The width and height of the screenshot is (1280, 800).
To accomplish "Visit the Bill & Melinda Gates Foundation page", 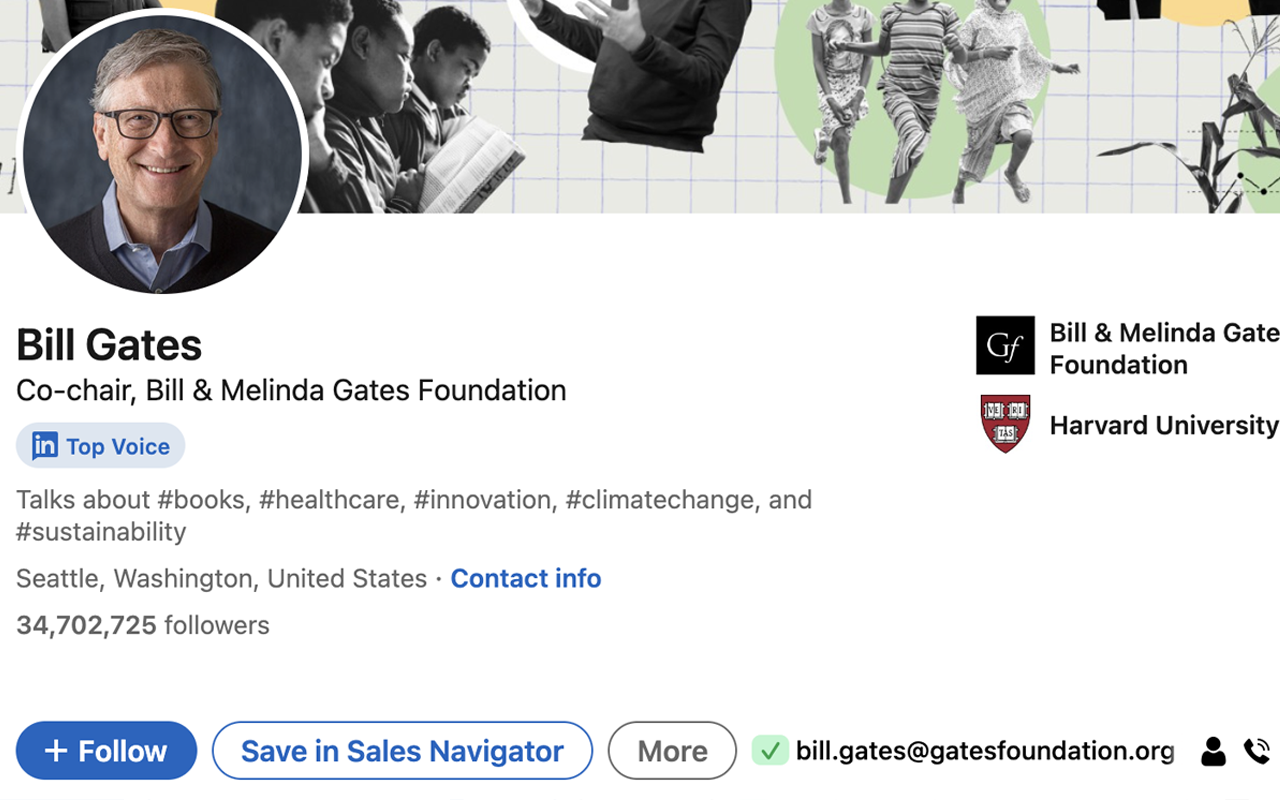I will [1163, 348].
